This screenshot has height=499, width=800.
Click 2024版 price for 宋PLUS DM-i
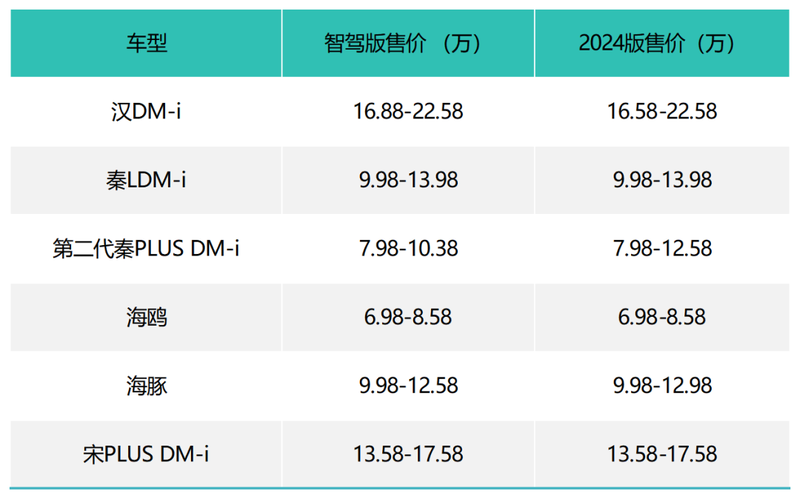click(x=662, y=454)
